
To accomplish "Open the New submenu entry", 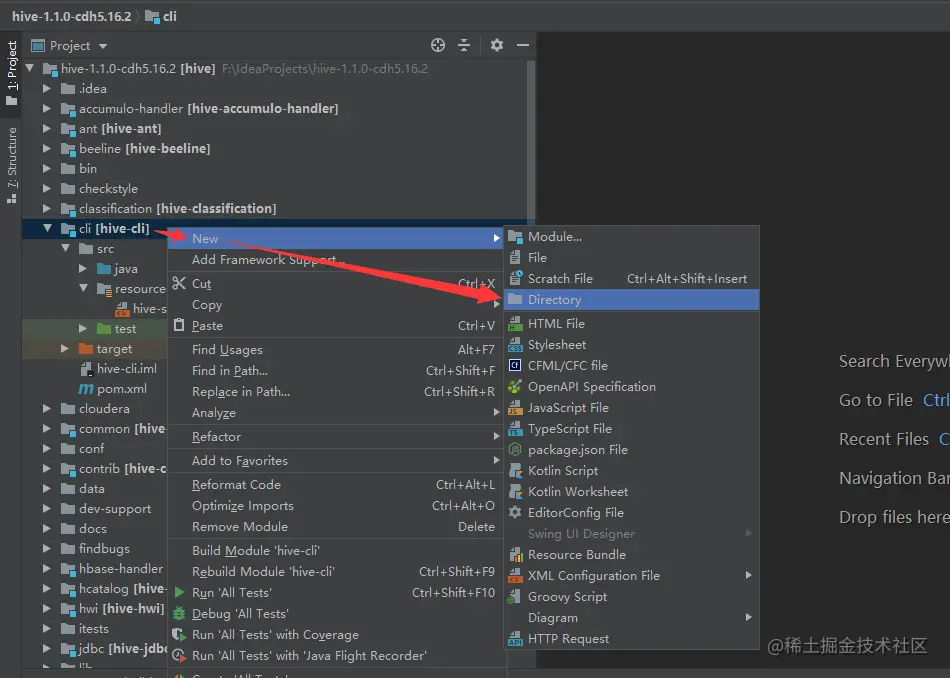I will pyautogui.click(x=336, y=238).
